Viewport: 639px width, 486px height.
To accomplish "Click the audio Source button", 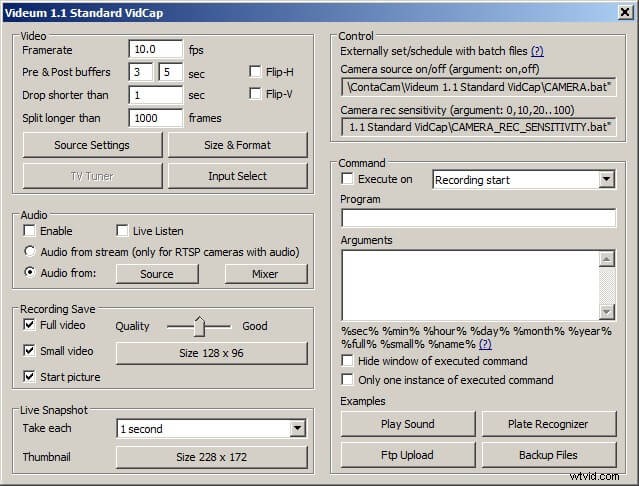I will (157, 274).
